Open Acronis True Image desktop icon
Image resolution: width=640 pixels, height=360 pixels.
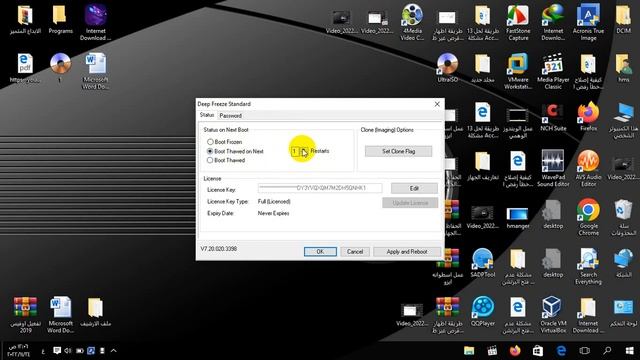(588, 23)
